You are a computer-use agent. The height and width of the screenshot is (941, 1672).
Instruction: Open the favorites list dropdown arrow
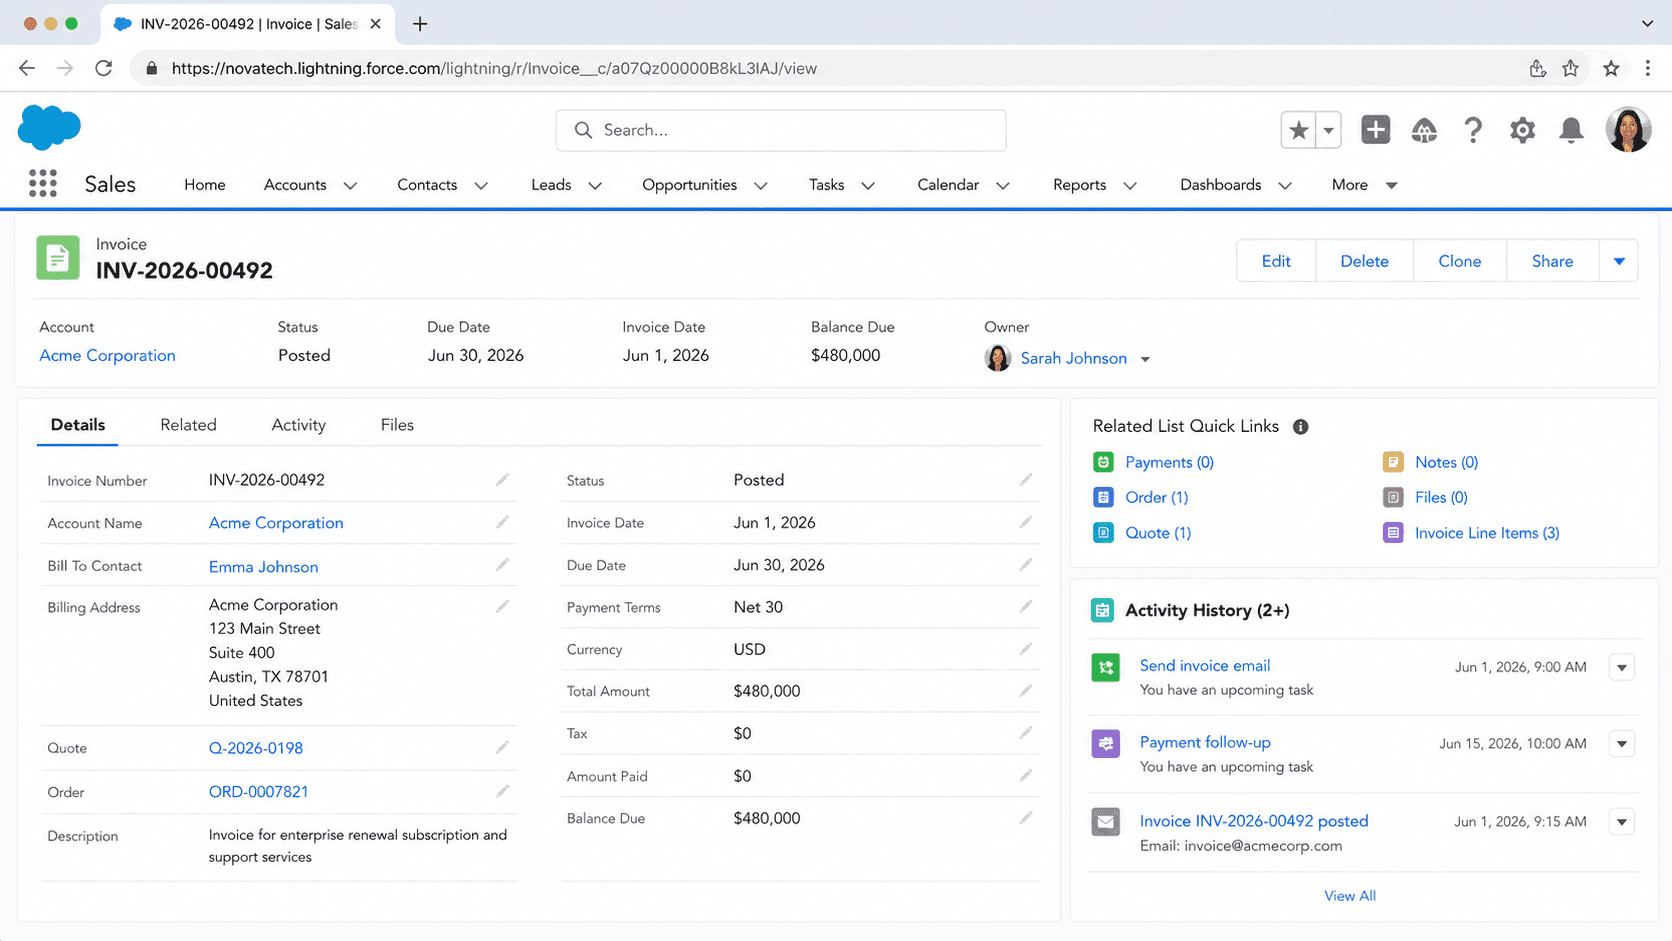coord(1328,130)
